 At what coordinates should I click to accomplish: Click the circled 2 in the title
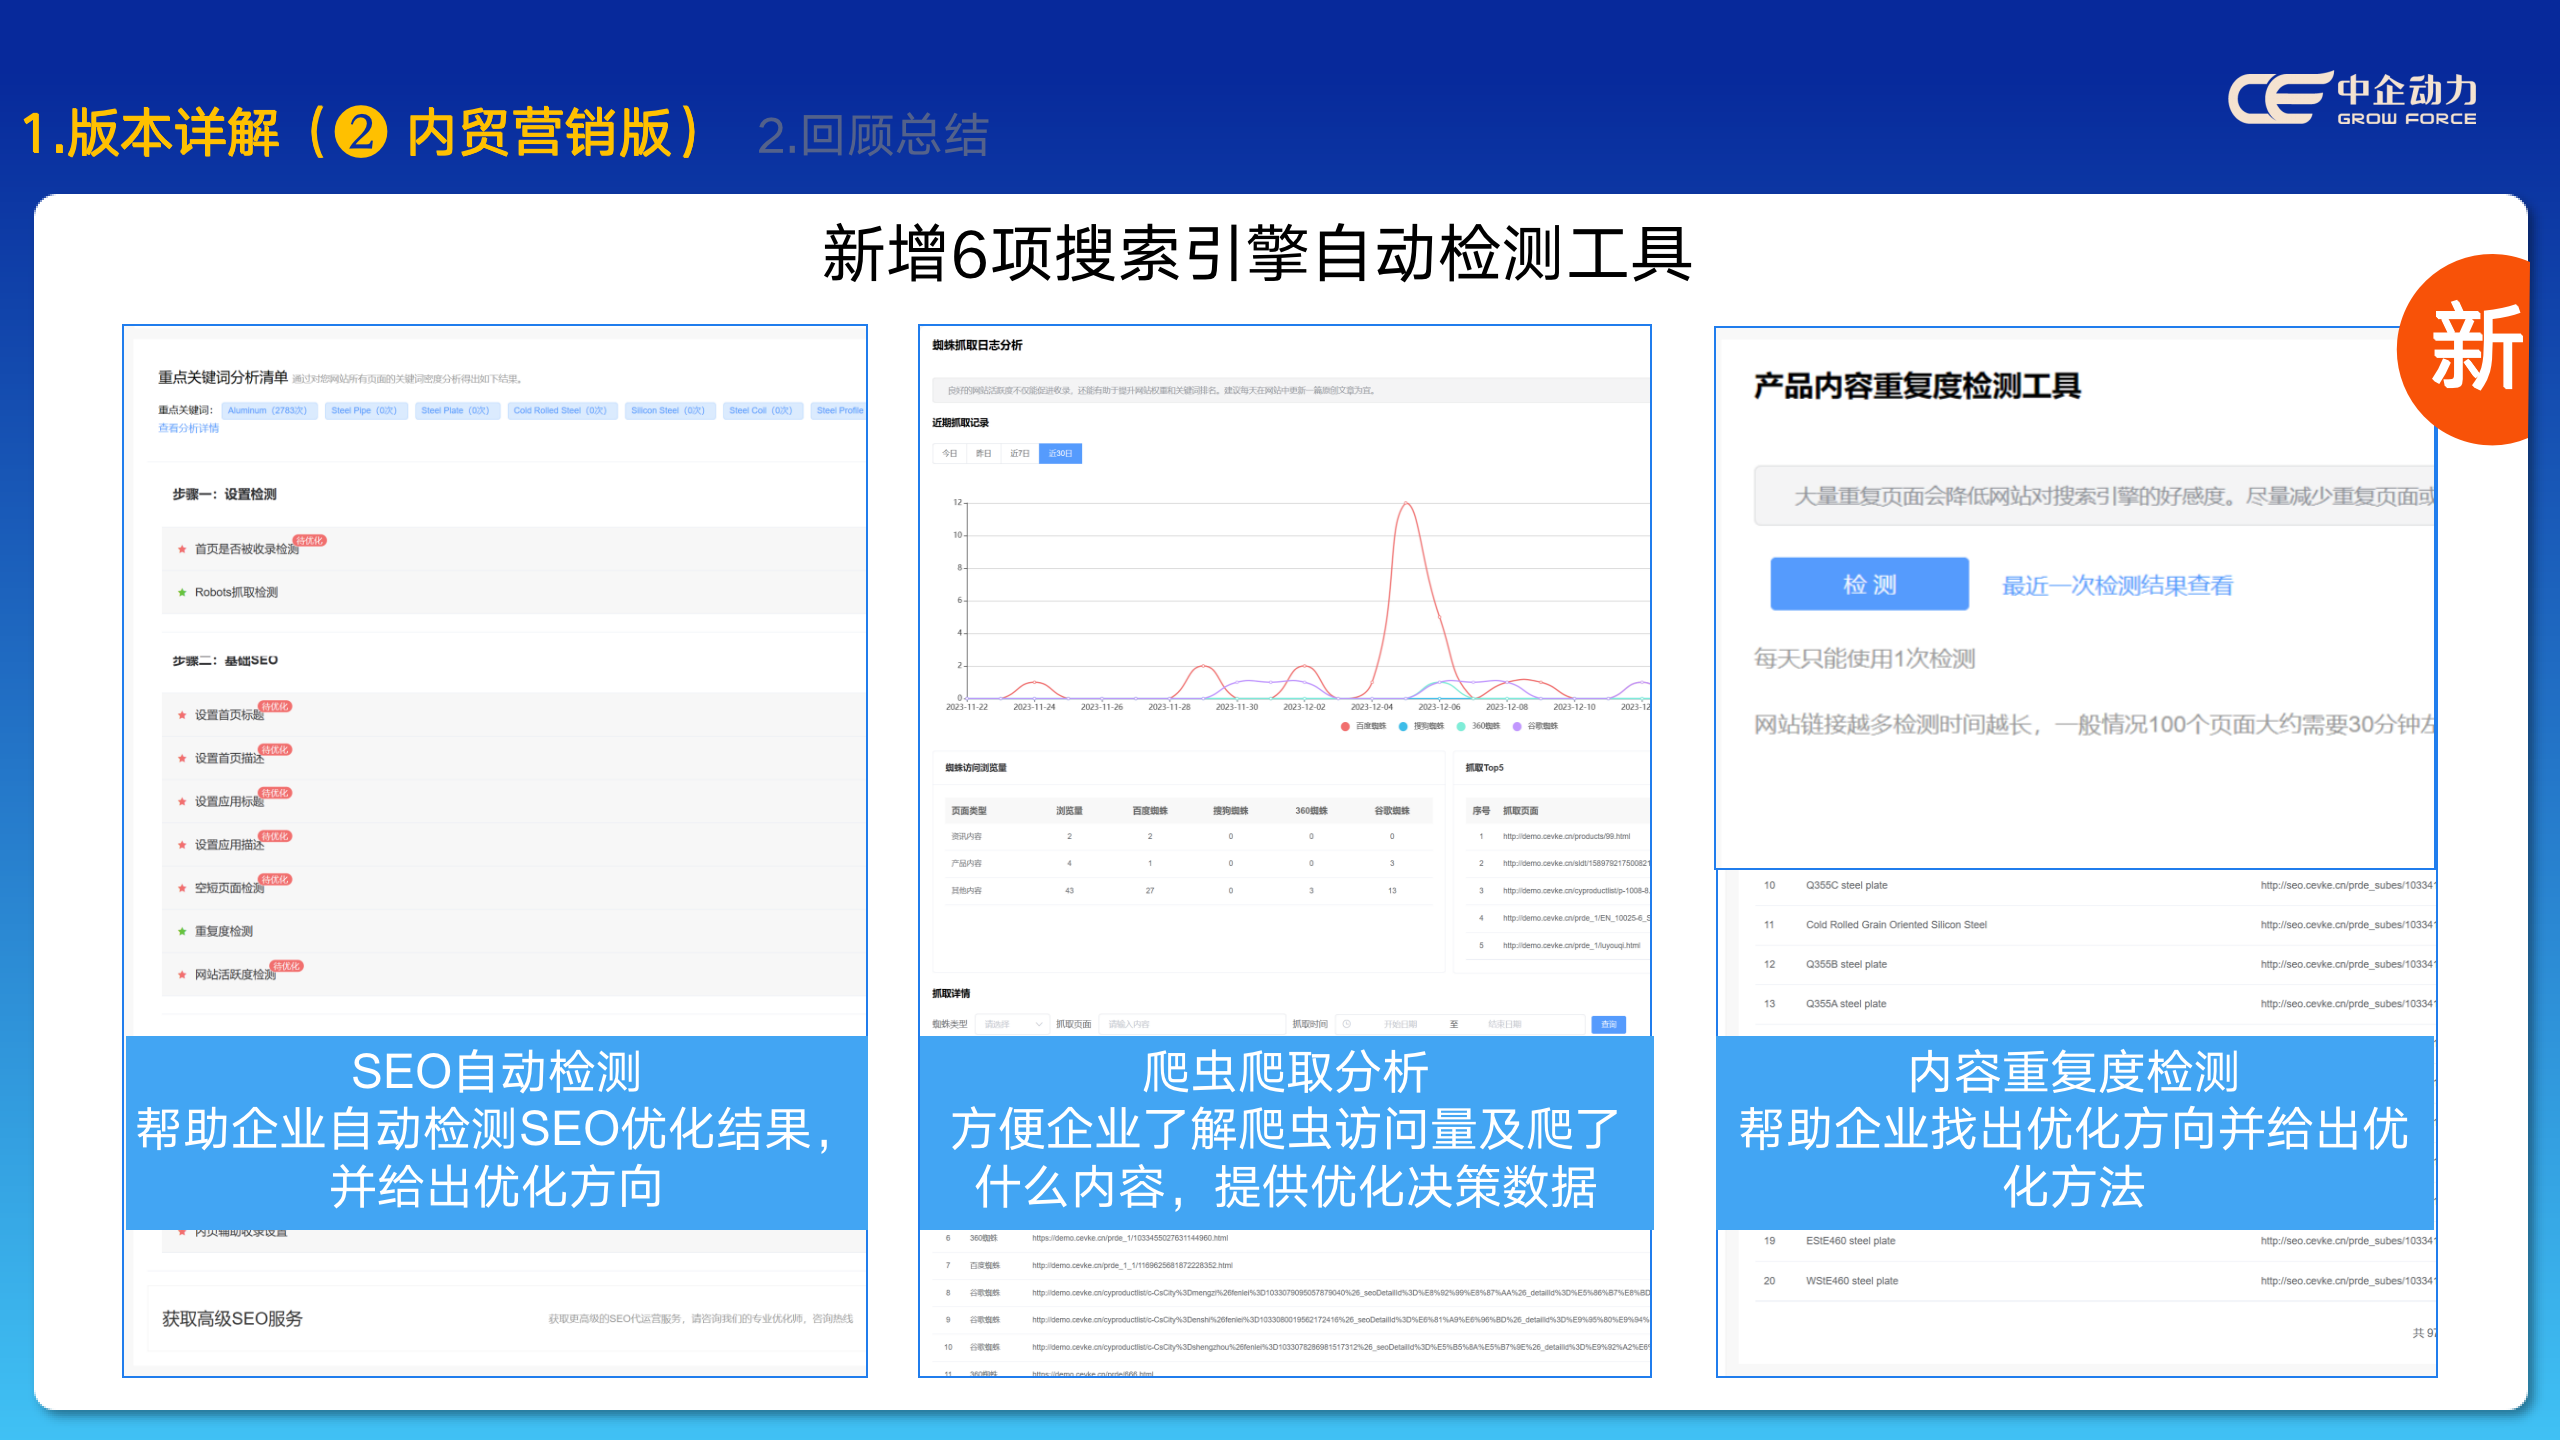[x=360, y=133]
